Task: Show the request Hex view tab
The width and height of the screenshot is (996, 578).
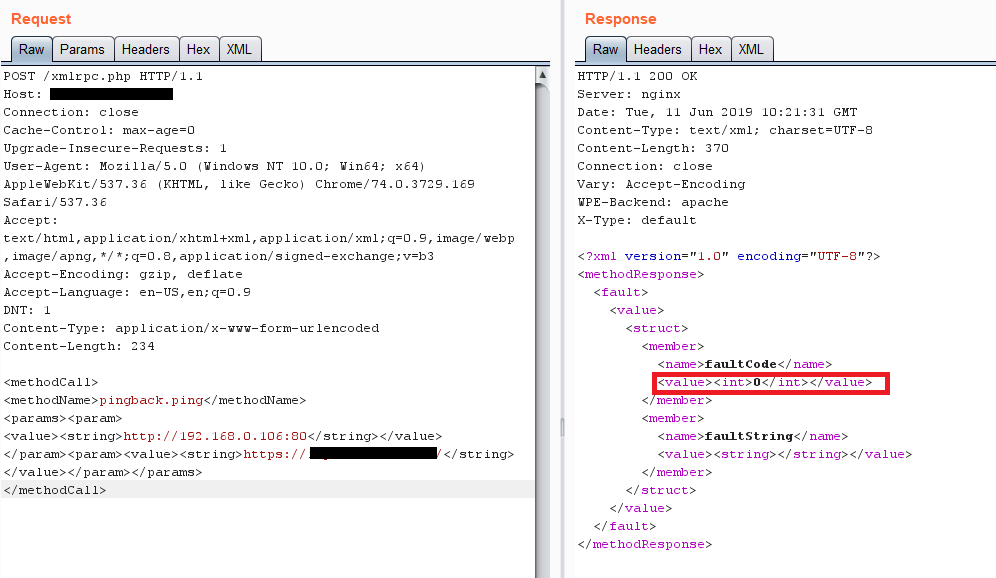Action: [x=198, y=49]
